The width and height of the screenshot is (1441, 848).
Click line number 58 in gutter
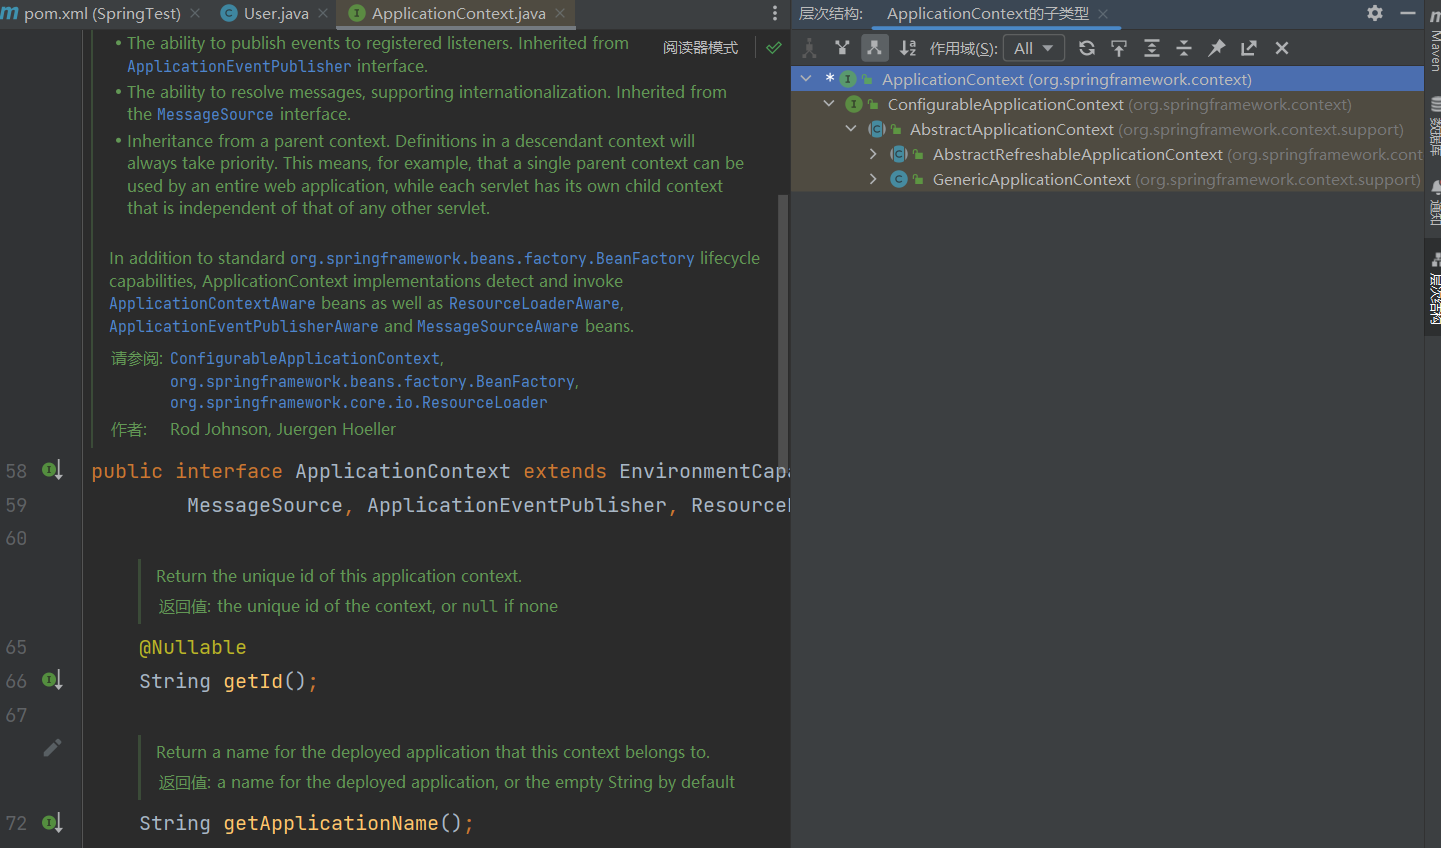tap(16, 471)
